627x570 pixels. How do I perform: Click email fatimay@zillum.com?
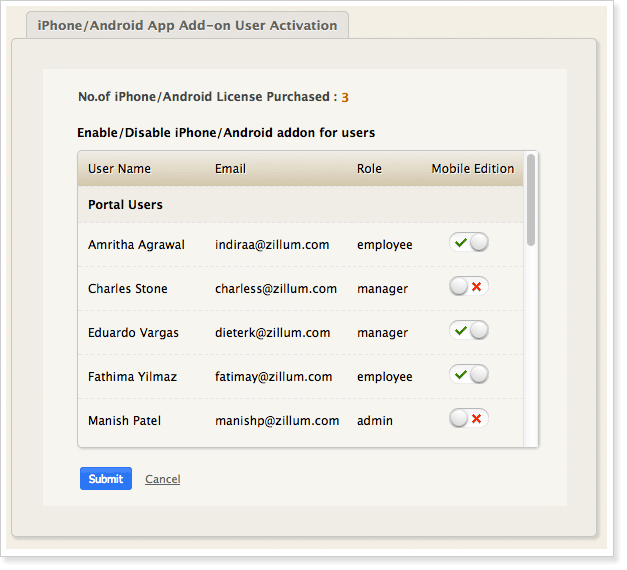point(273,377)
